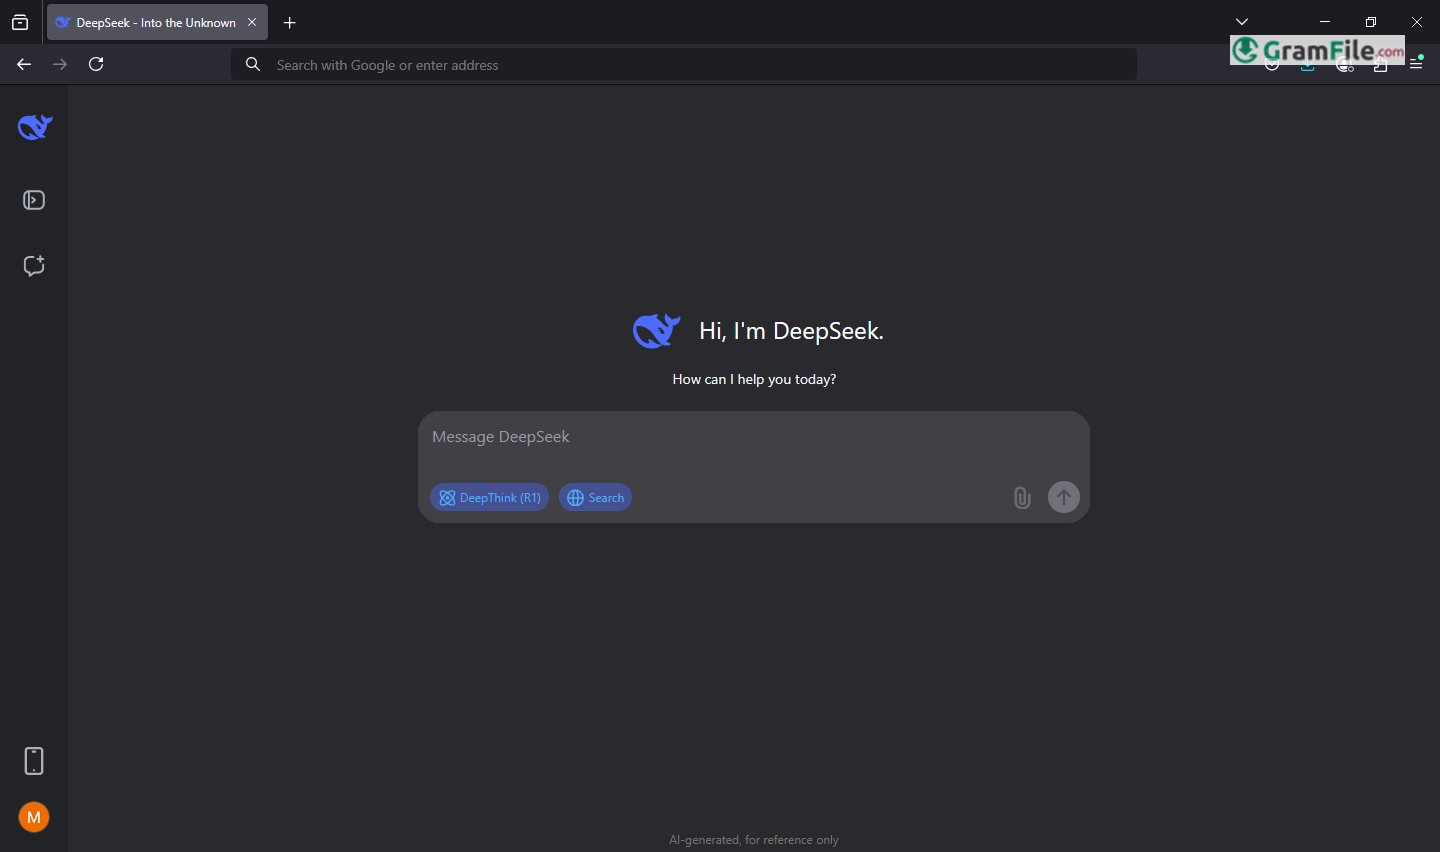The height and width of the screenshot is (852, 1440).
Task: Click the large DeepSeek whale logo in greeting
Action: click(x=657, y=331)
